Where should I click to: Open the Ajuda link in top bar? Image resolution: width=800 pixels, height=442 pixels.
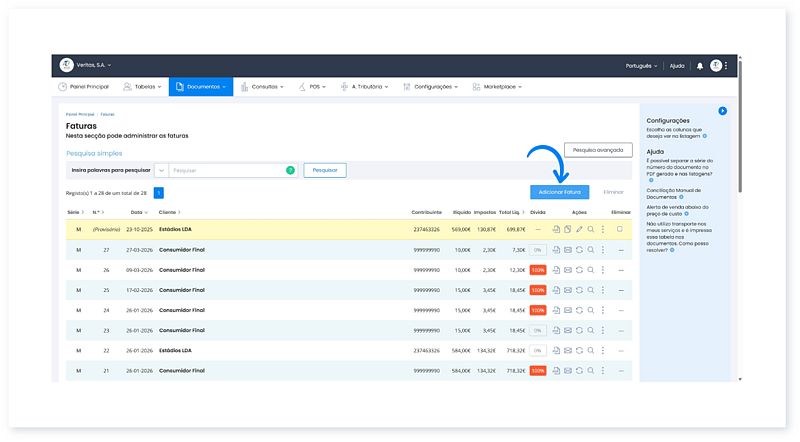point(677,66)
